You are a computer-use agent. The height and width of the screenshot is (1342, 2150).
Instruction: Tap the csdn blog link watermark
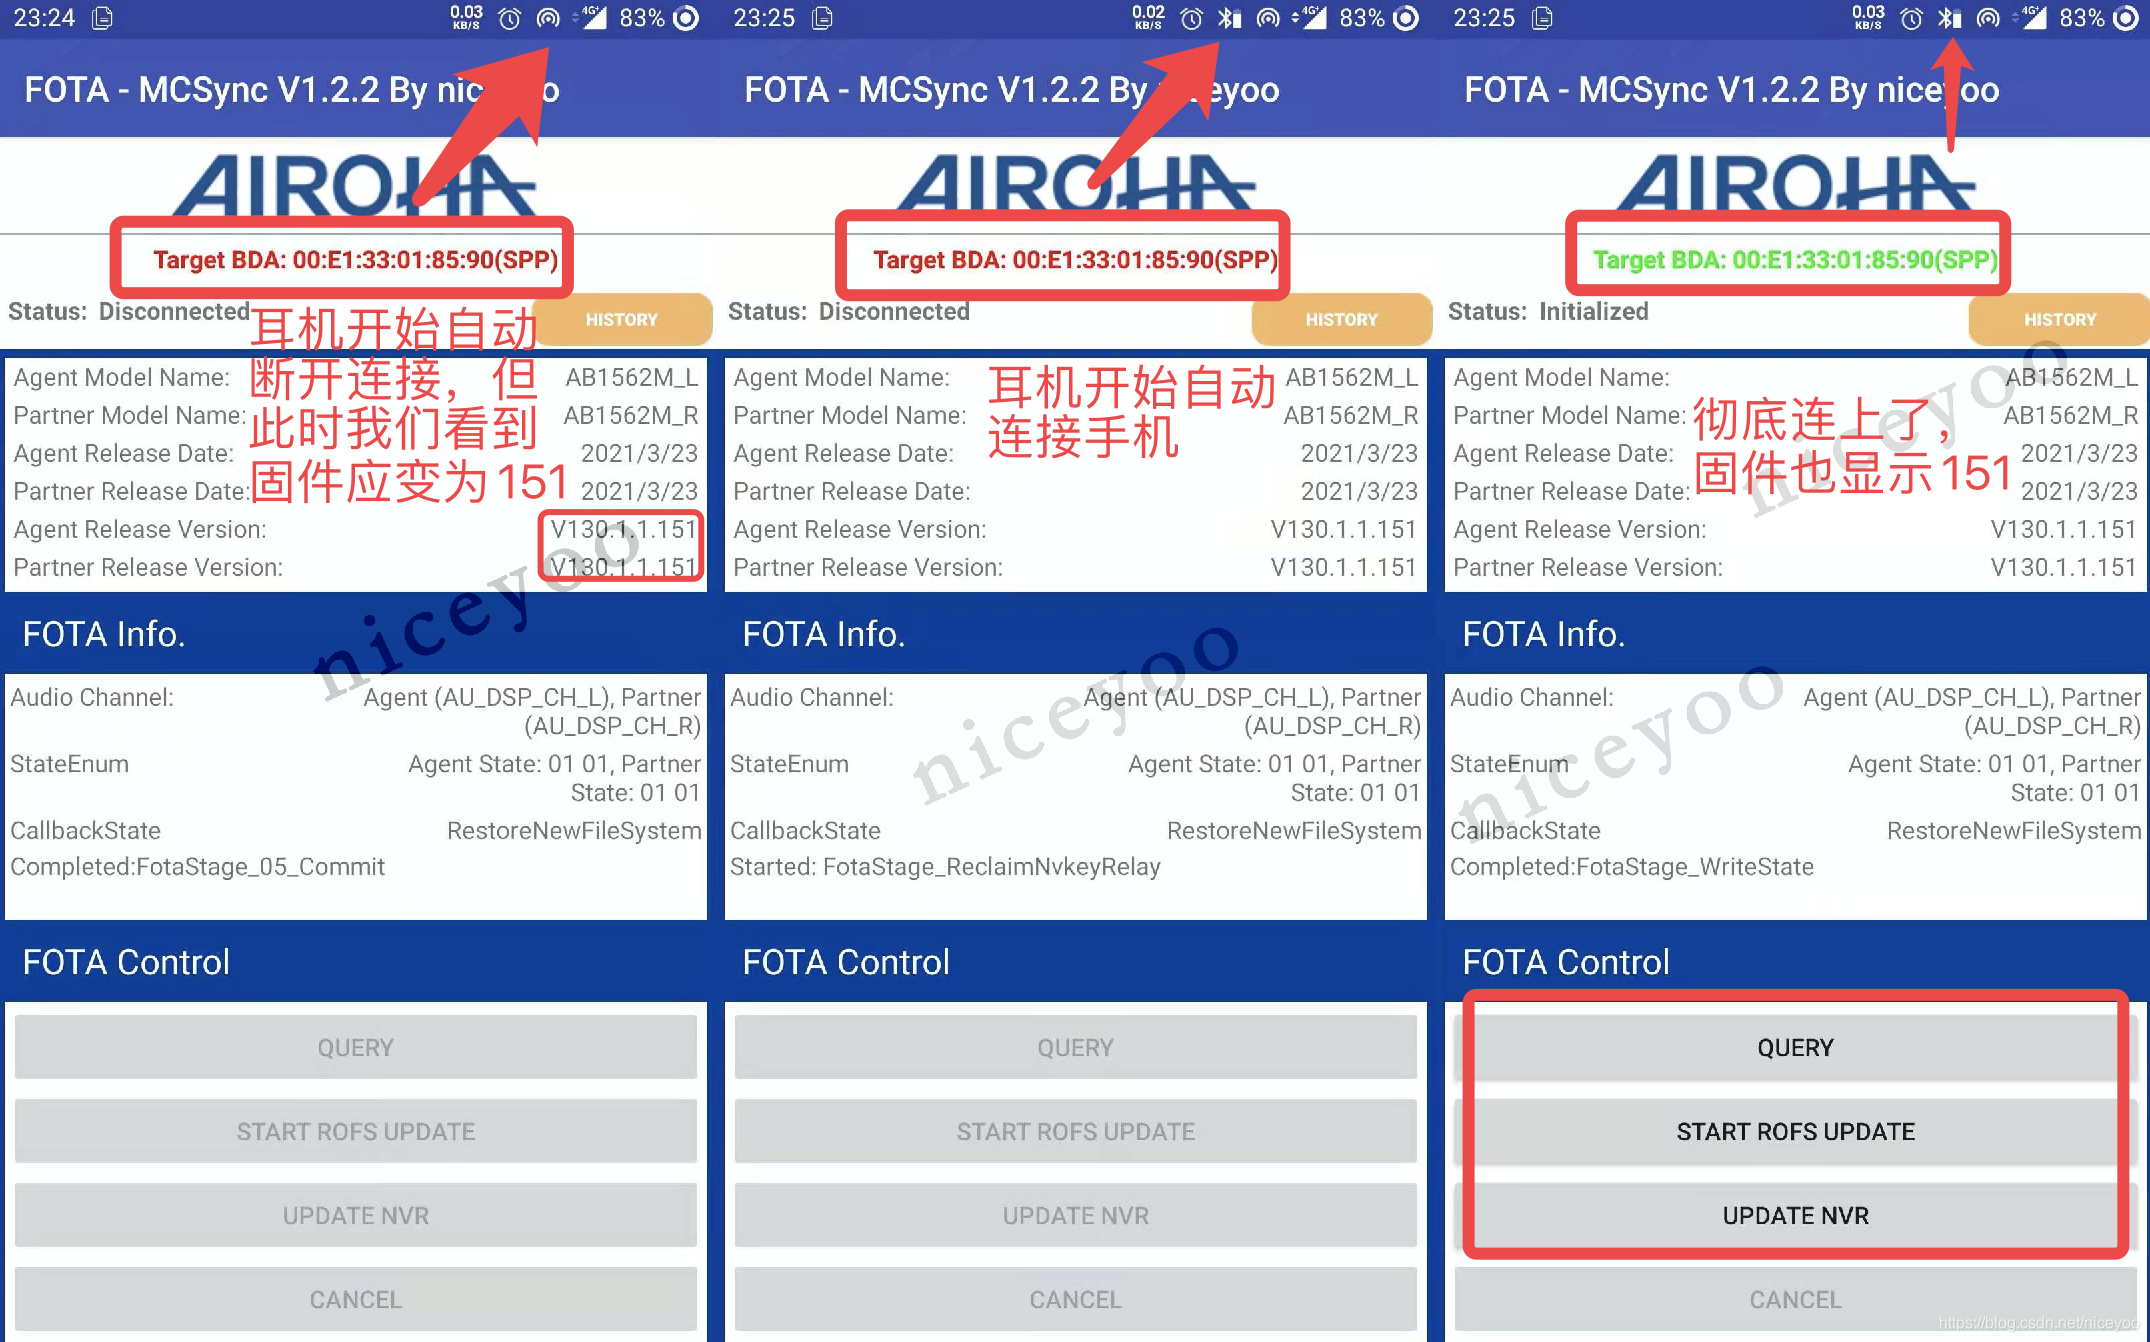tap(2037, 1323)
